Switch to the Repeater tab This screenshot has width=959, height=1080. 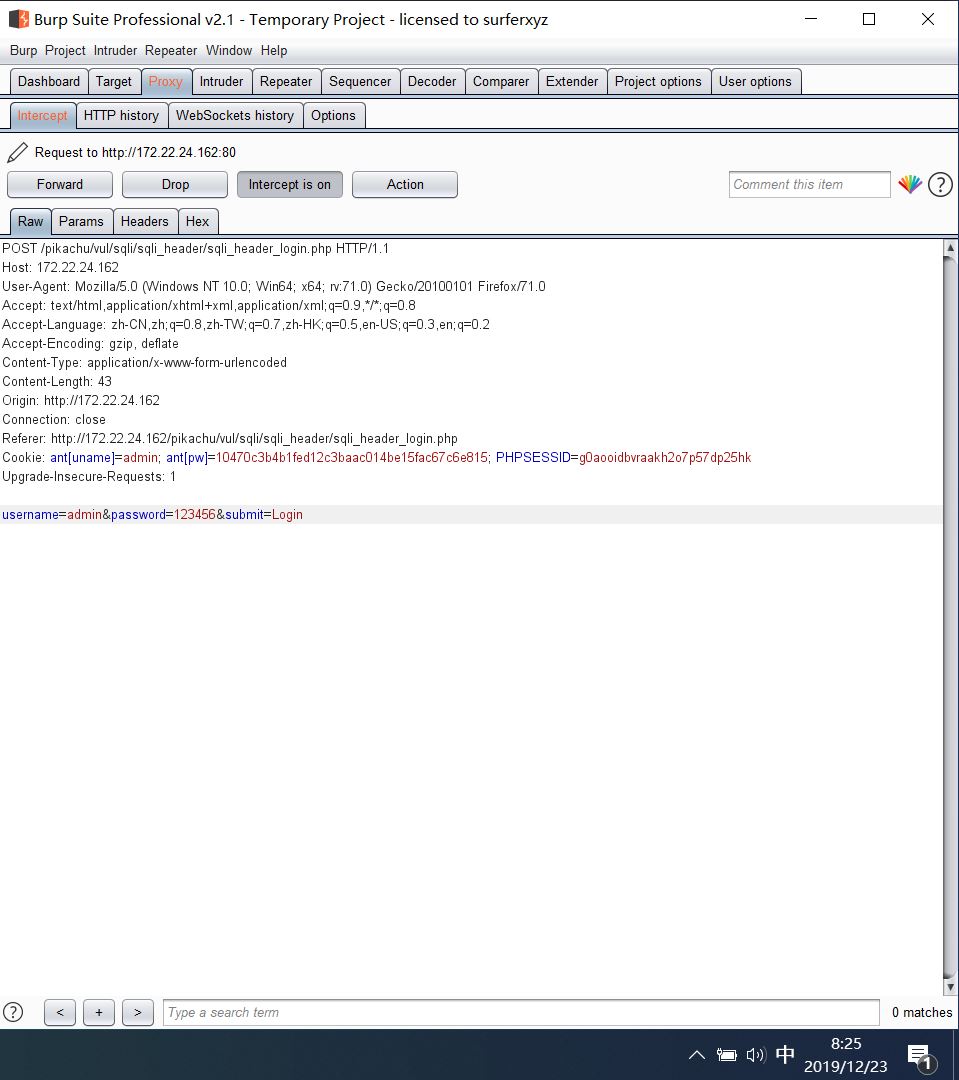(x=286, y=81)
